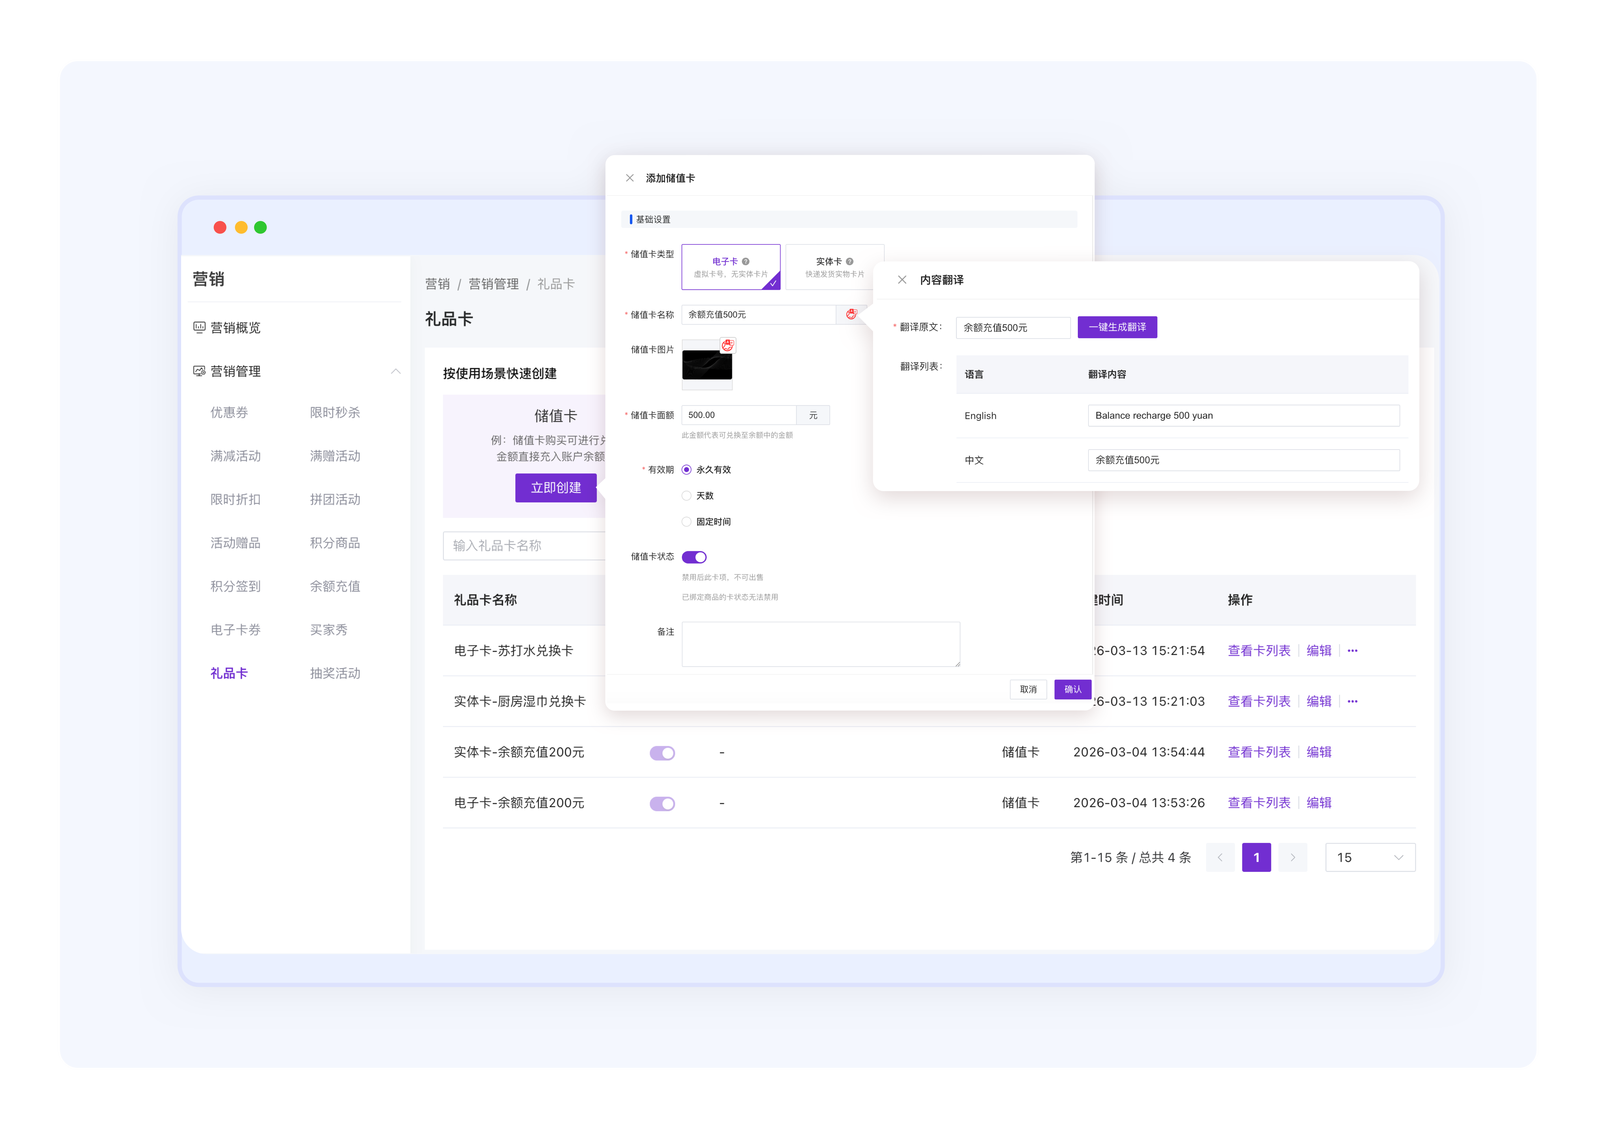This screenshot has width=1600, height=1129.
Task: Go to next page arrow in pagination
Action: coord(1292,858)
